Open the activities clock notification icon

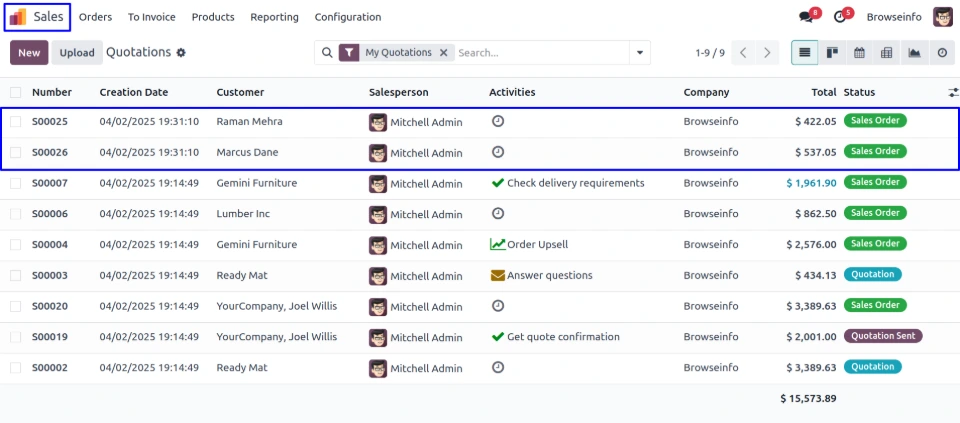(x=840, y=17)
